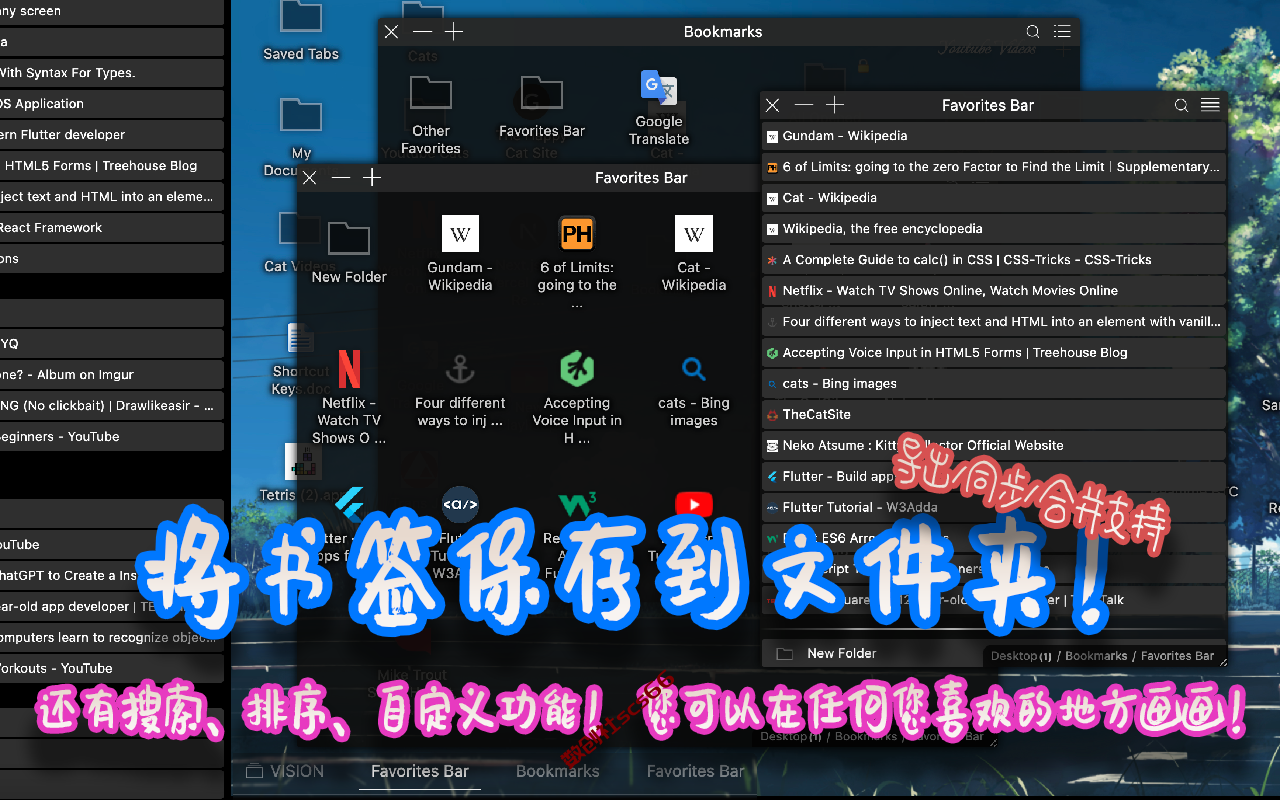Open the My Documents desktop folder
This screenshot has height=800, width=1280.
[x=301, y=115]
